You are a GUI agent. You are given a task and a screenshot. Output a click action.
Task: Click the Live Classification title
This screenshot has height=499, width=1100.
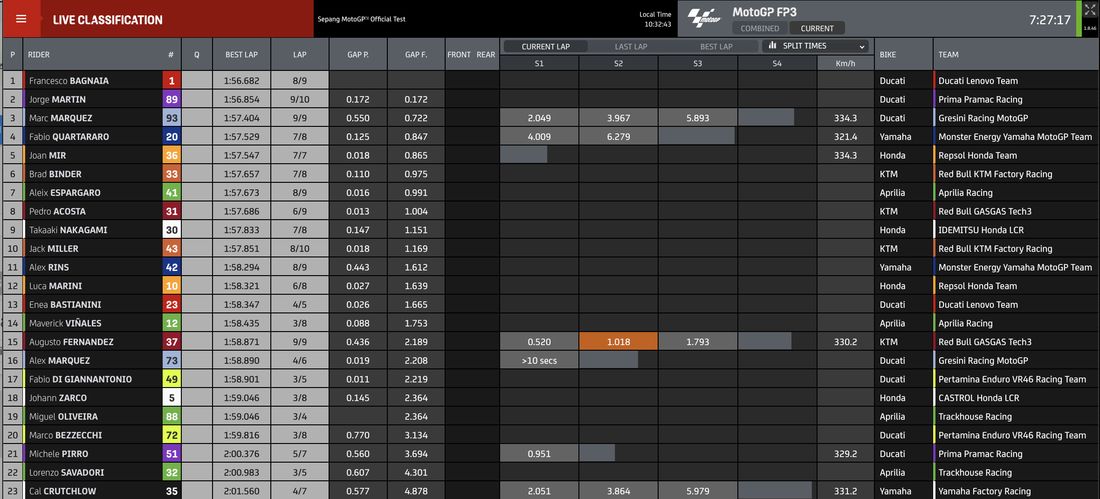pyautogui.click(x=107, y=20)
